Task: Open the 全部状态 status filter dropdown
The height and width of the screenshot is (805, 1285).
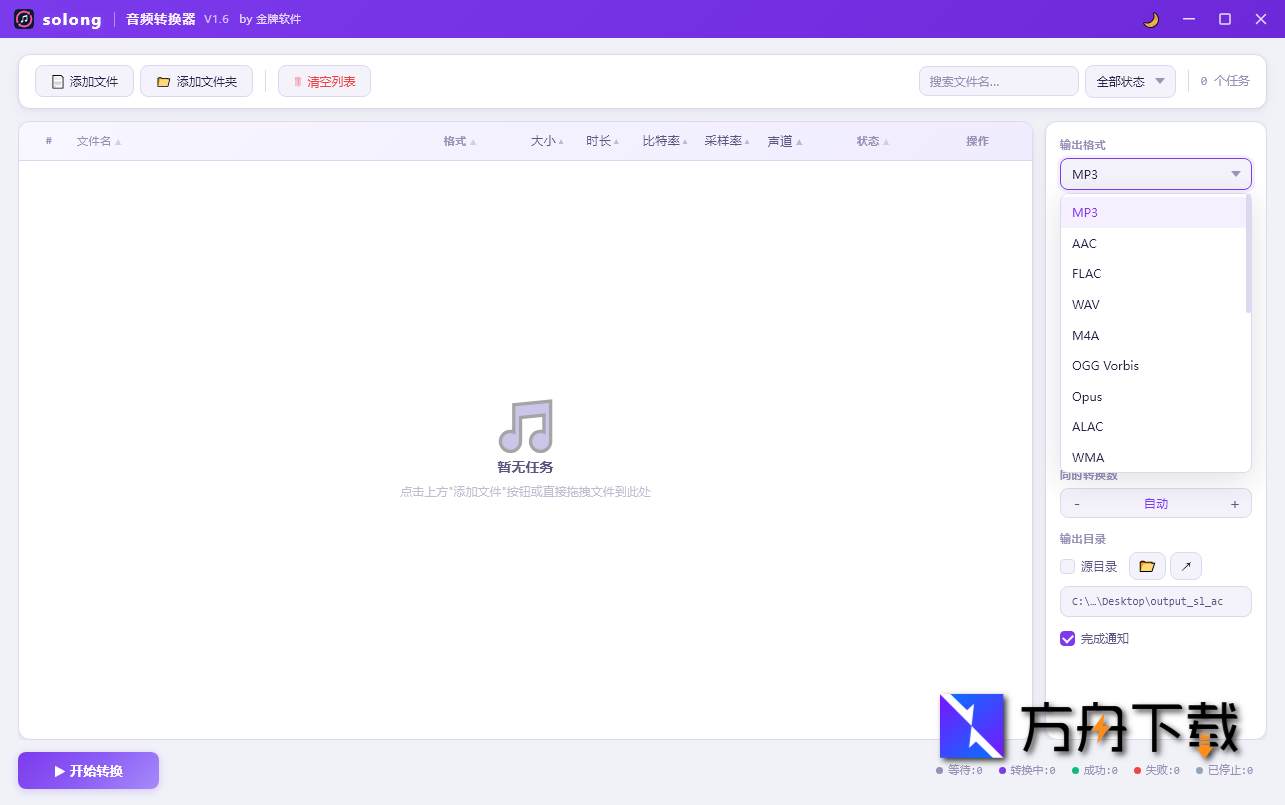Action: [x=1130, y=81]
